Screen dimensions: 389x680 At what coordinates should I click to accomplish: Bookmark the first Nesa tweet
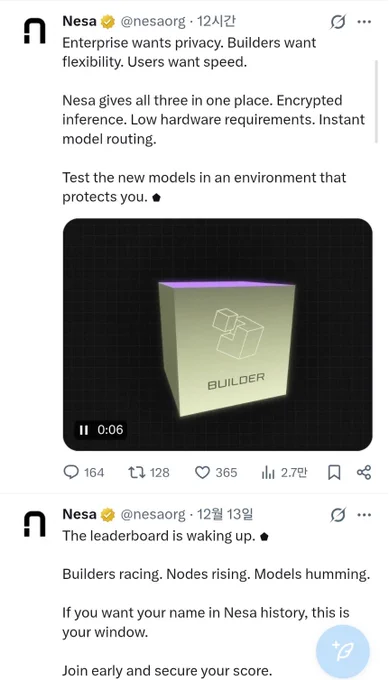point(333,472)
